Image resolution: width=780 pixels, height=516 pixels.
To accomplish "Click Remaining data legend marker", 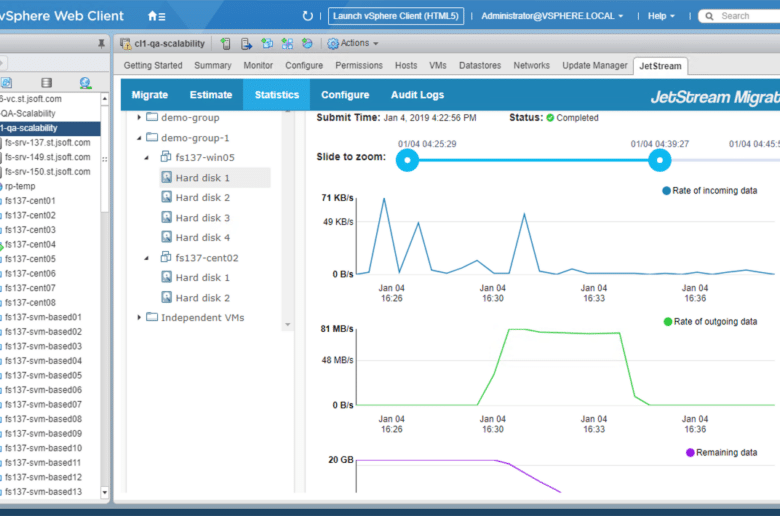I will click(x=690, y=452).
